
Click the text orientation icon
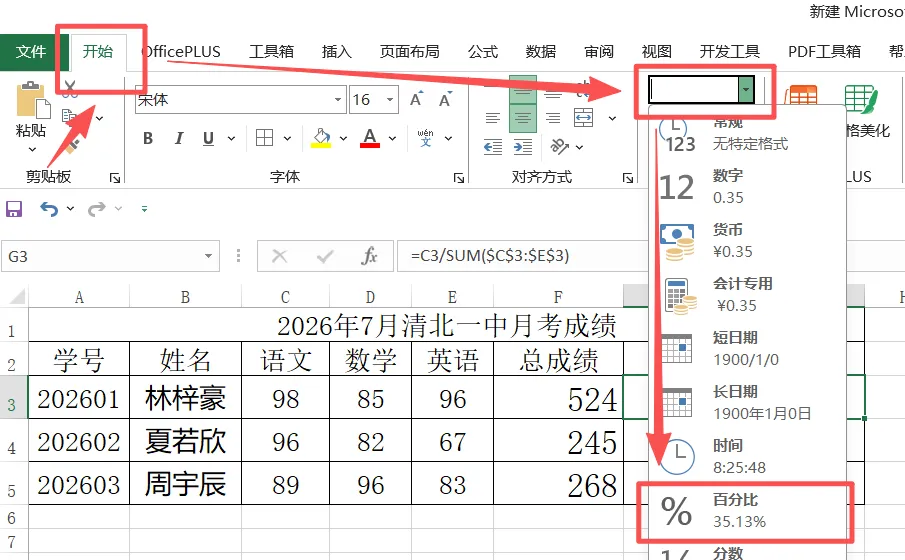[x=559, y=147]
